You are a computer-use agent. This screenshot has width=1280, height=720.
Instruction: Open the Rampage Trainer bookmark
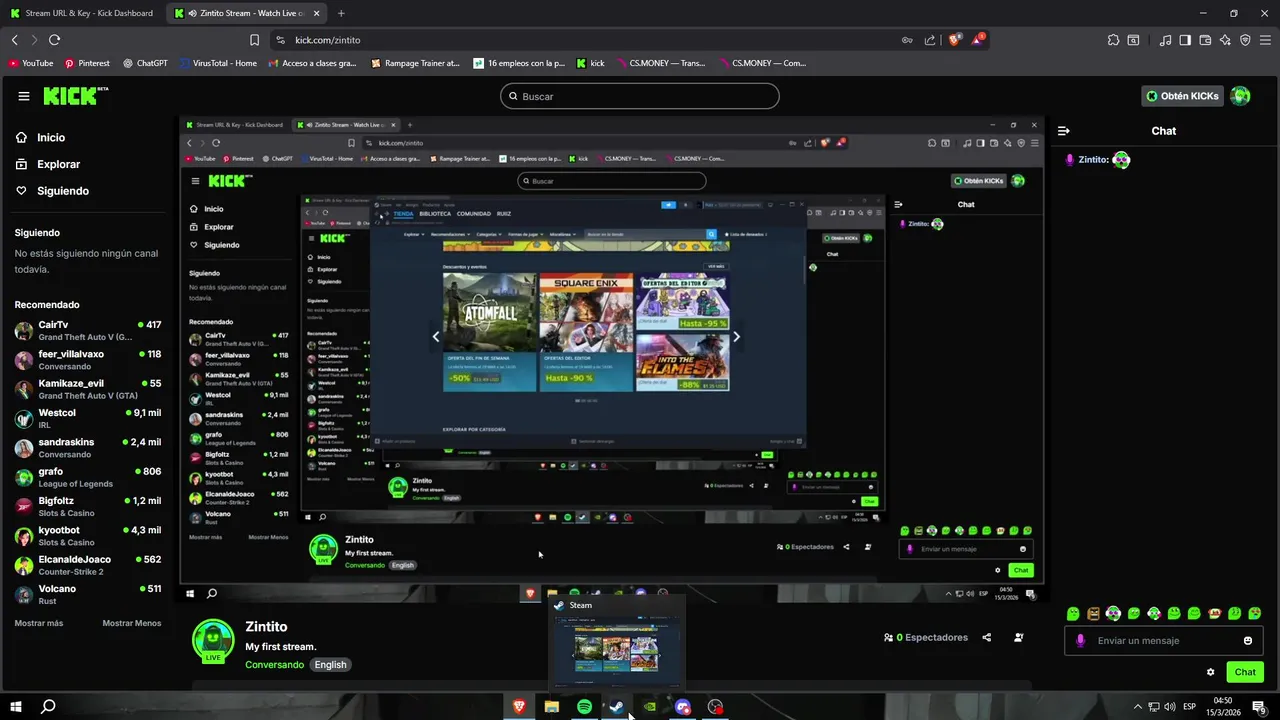(x=415, y=63)
